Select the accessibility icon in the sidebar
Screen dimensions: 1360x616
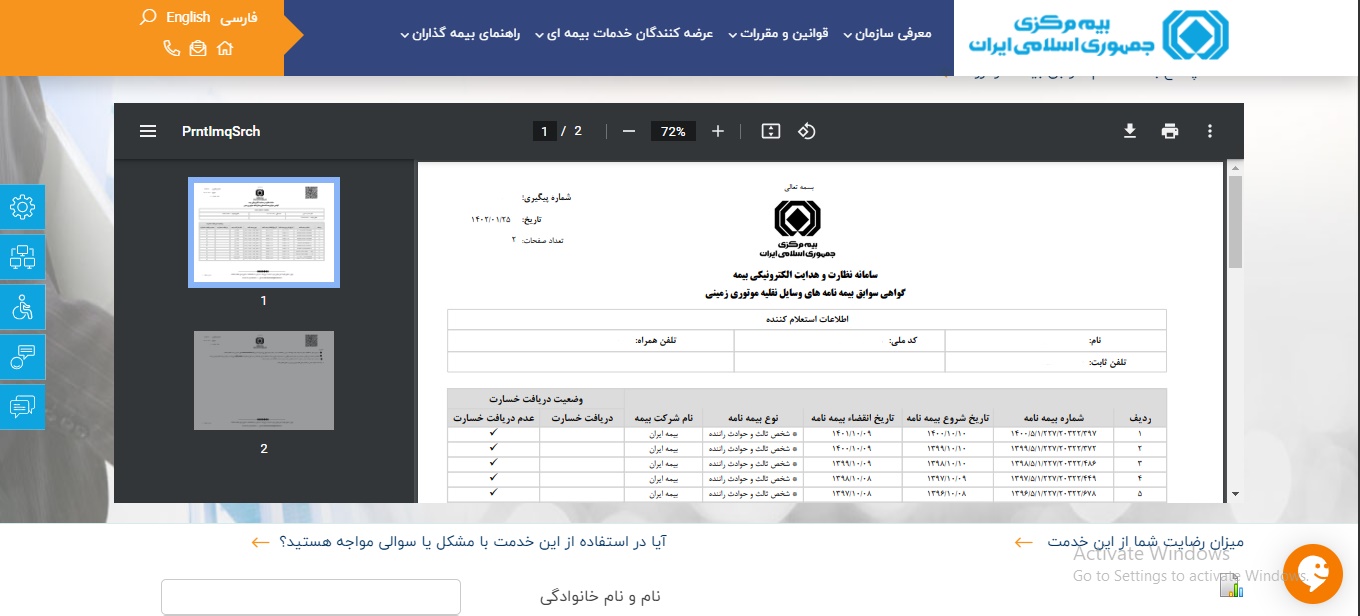coord(21,307)
